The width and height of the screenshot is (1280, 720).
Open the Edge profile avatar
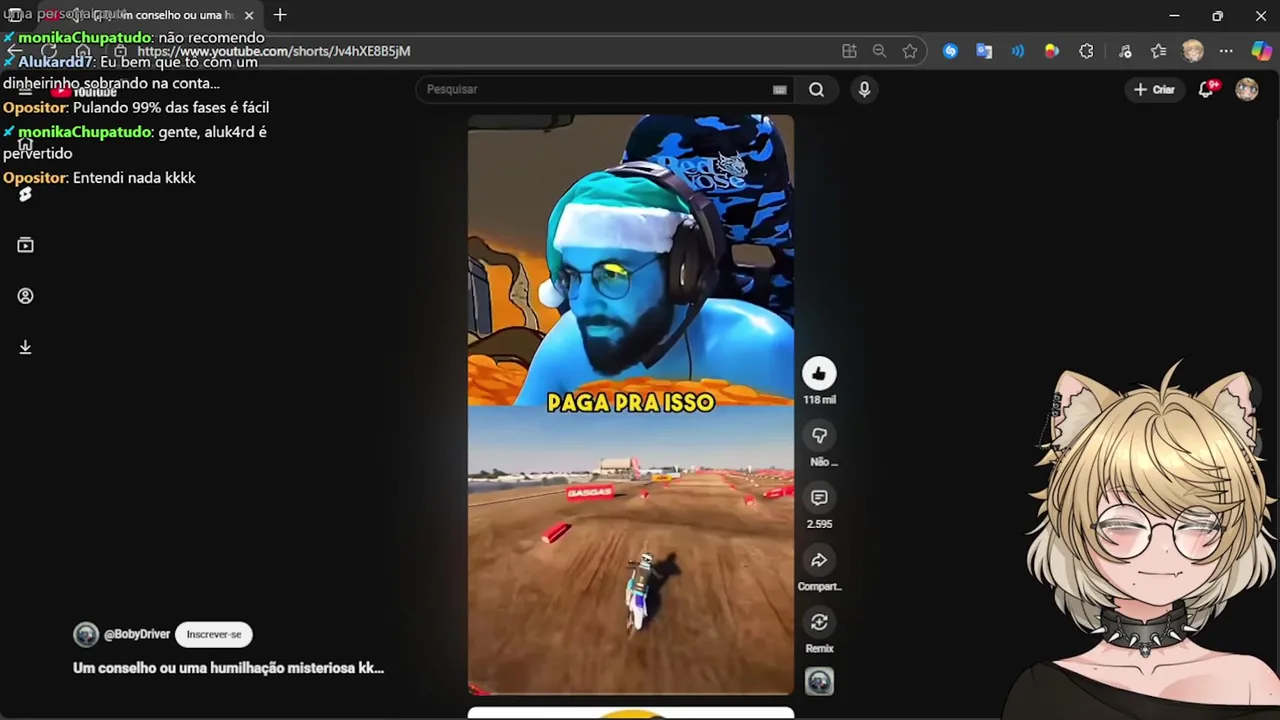tap(1192, 51)
